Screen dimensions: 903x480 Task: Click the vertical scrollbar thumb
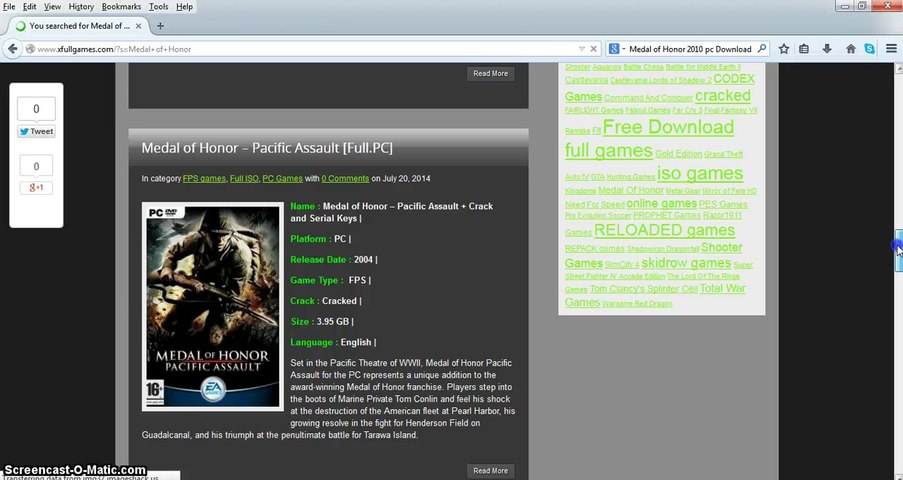tap(898, 250)
